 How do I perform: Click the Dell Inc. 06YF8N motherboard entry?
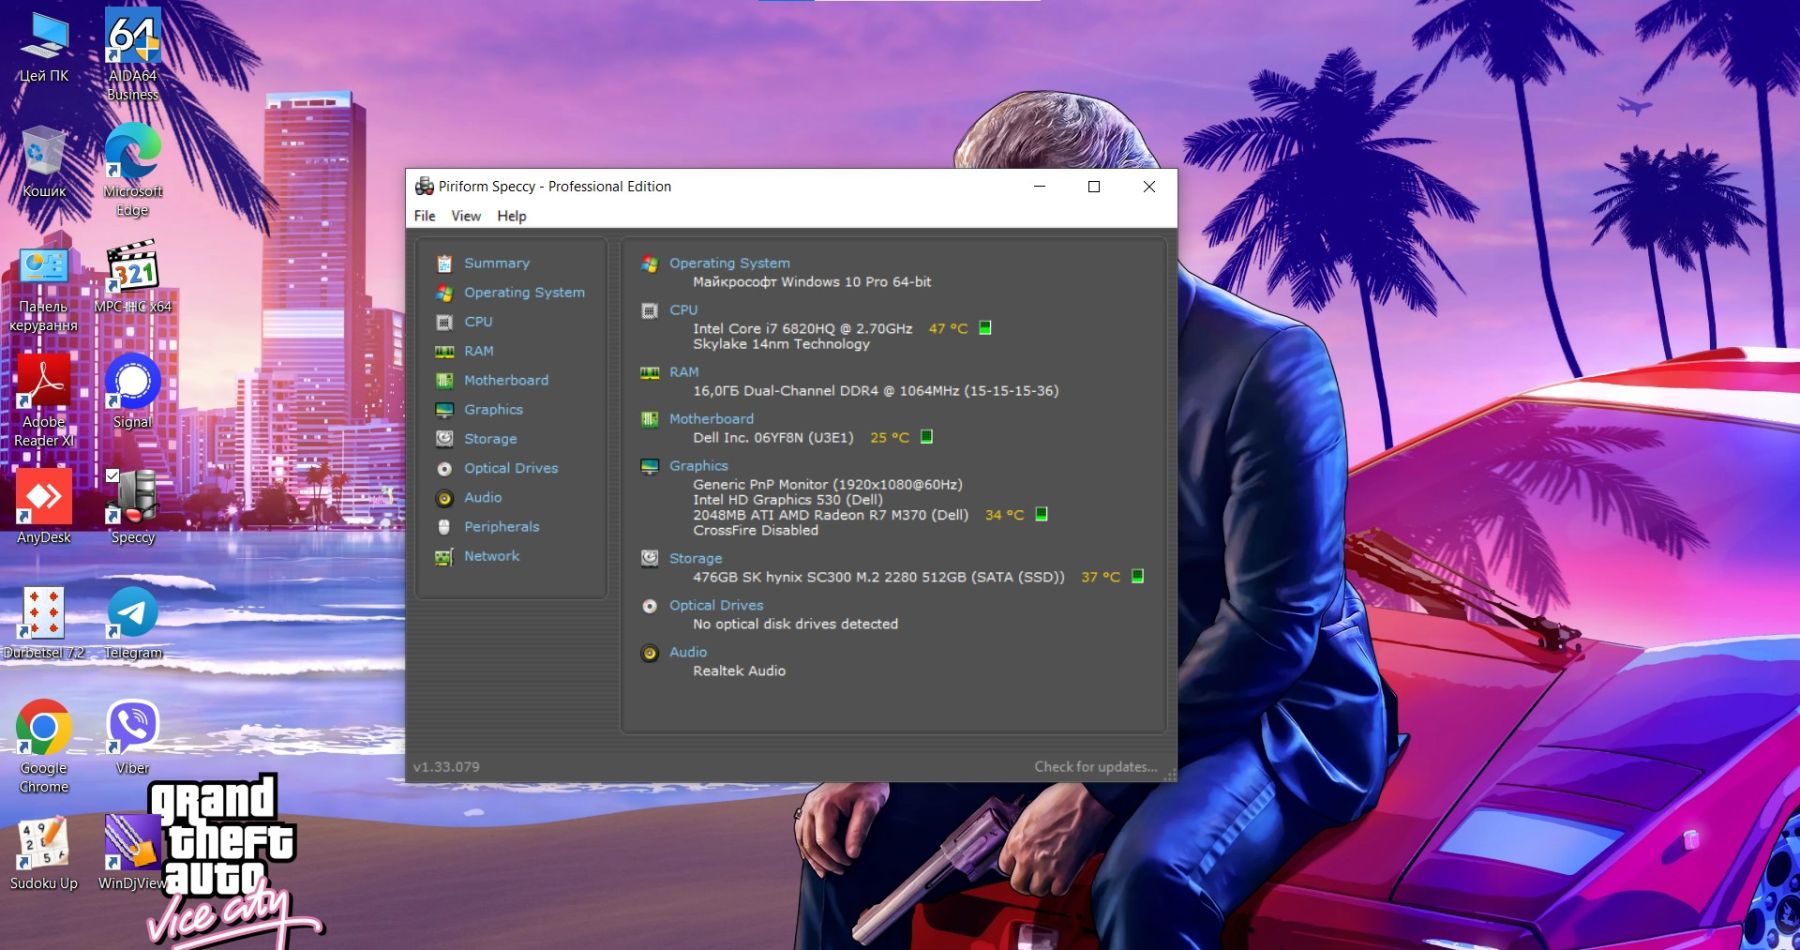click(773, 437)
